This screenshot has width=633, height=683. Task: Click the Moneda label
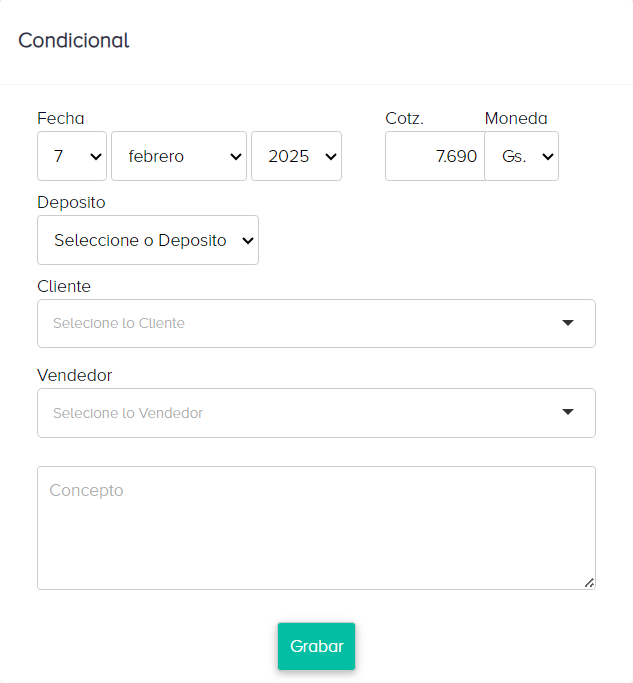[516, 118]
